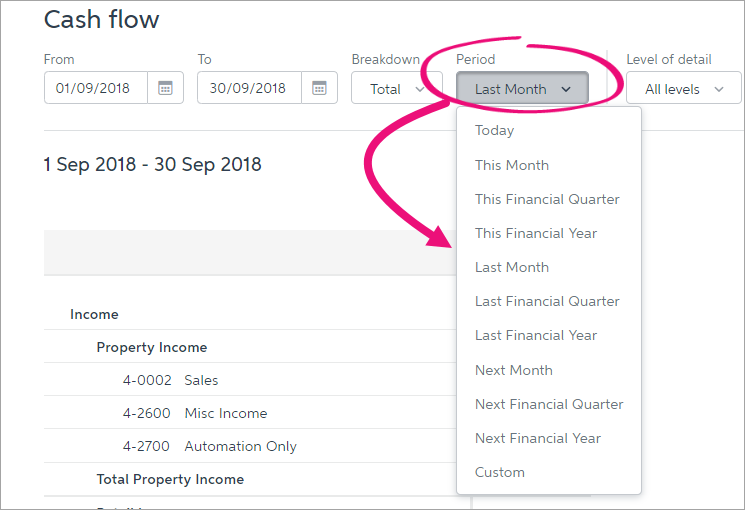Choose This Month period option
Viewport: 745px width, 510px height.
coord(512,165)
